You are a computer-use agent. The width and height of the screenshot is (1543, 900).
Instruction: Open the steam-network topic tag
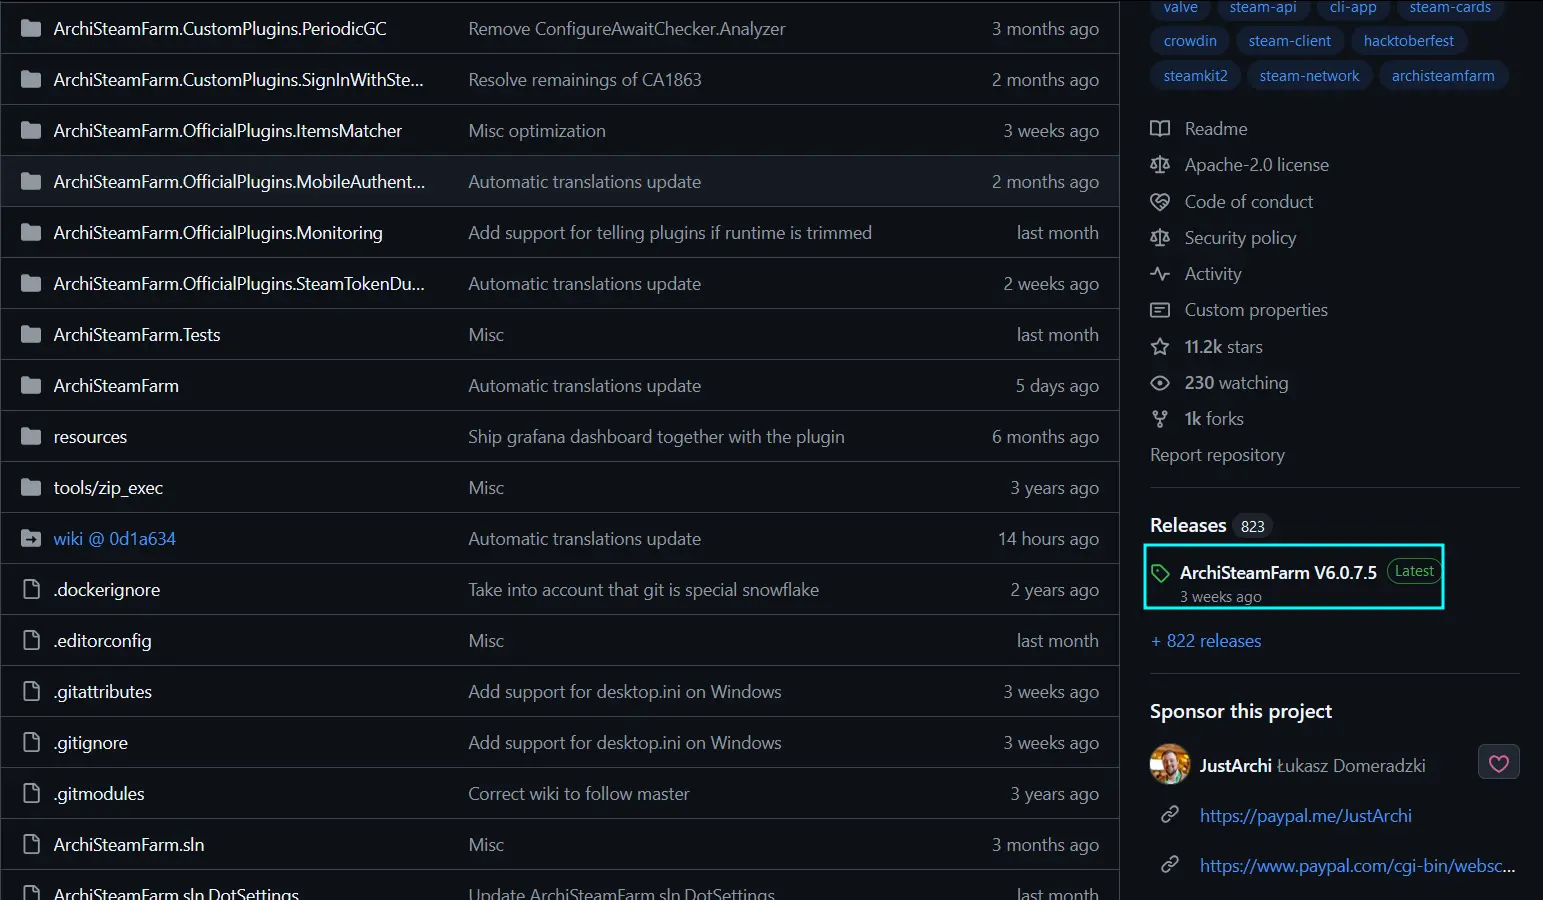tap(1309, 76)
